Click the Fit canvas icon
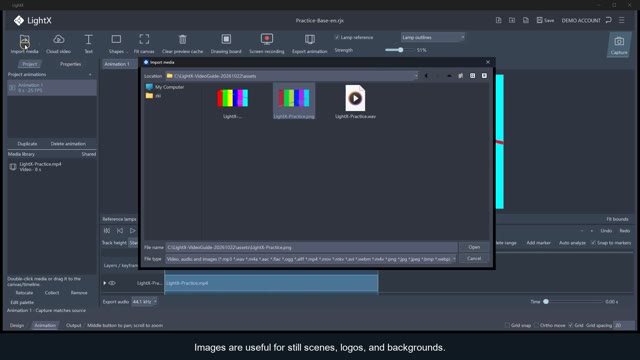 pos(144,39)
